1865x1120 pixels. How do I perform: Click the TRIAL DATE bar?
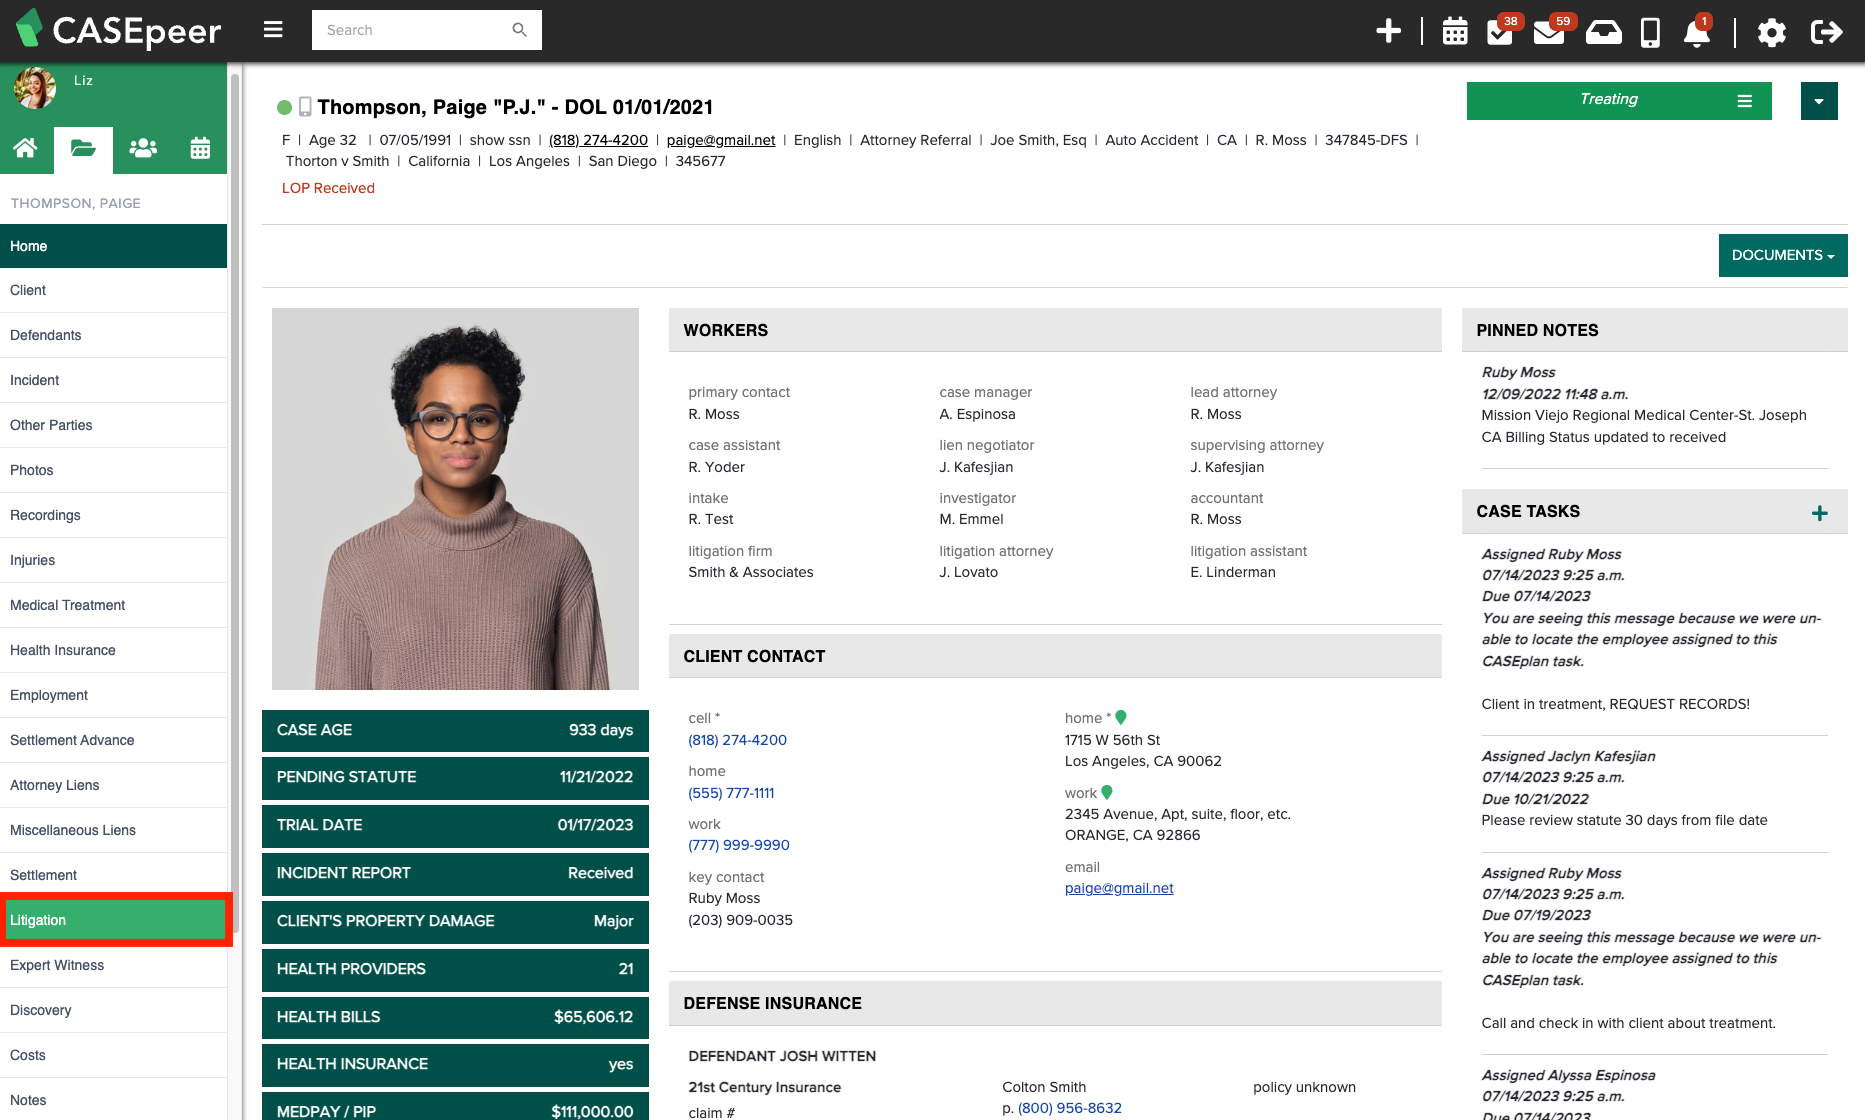pos(455,825)
